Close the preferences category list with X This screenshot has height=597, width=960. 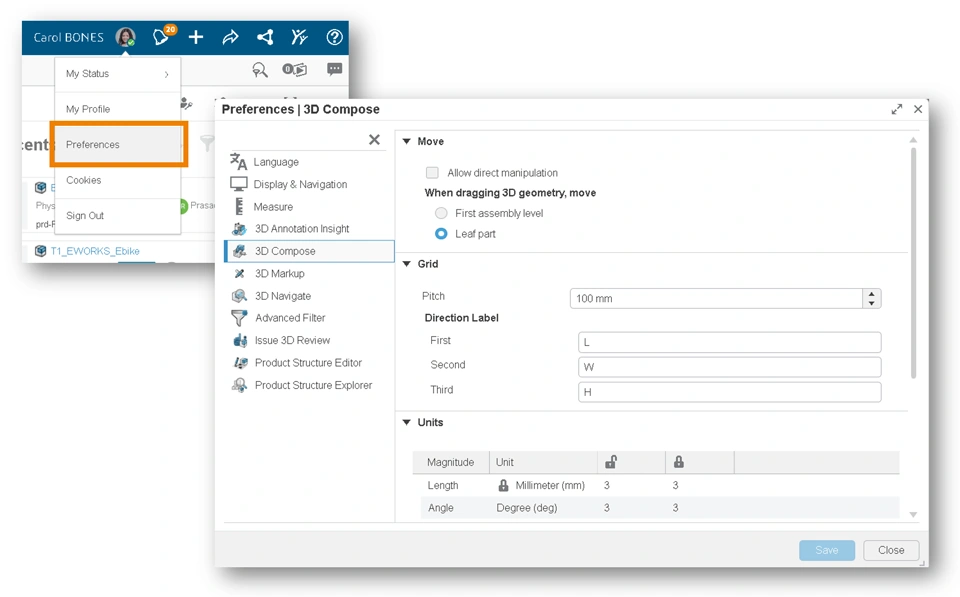(374, 140)
